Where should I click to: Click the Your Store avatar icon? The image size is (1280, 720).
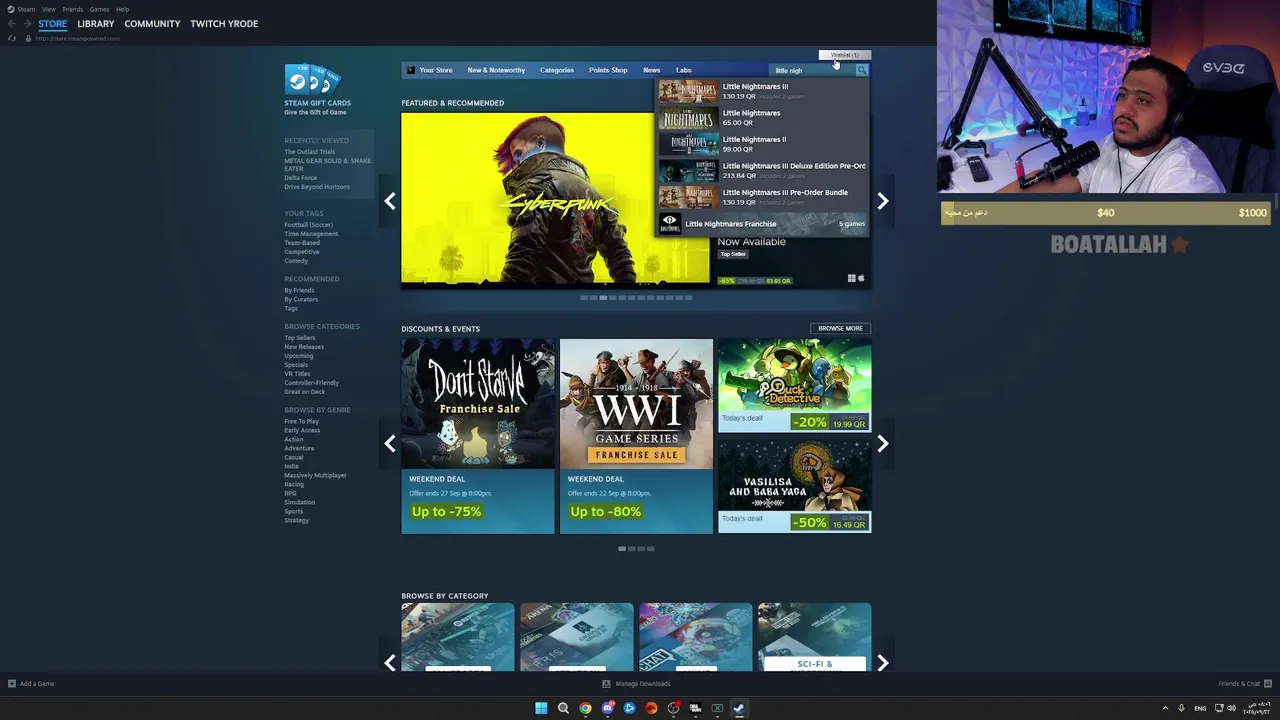tap(410, 70)
